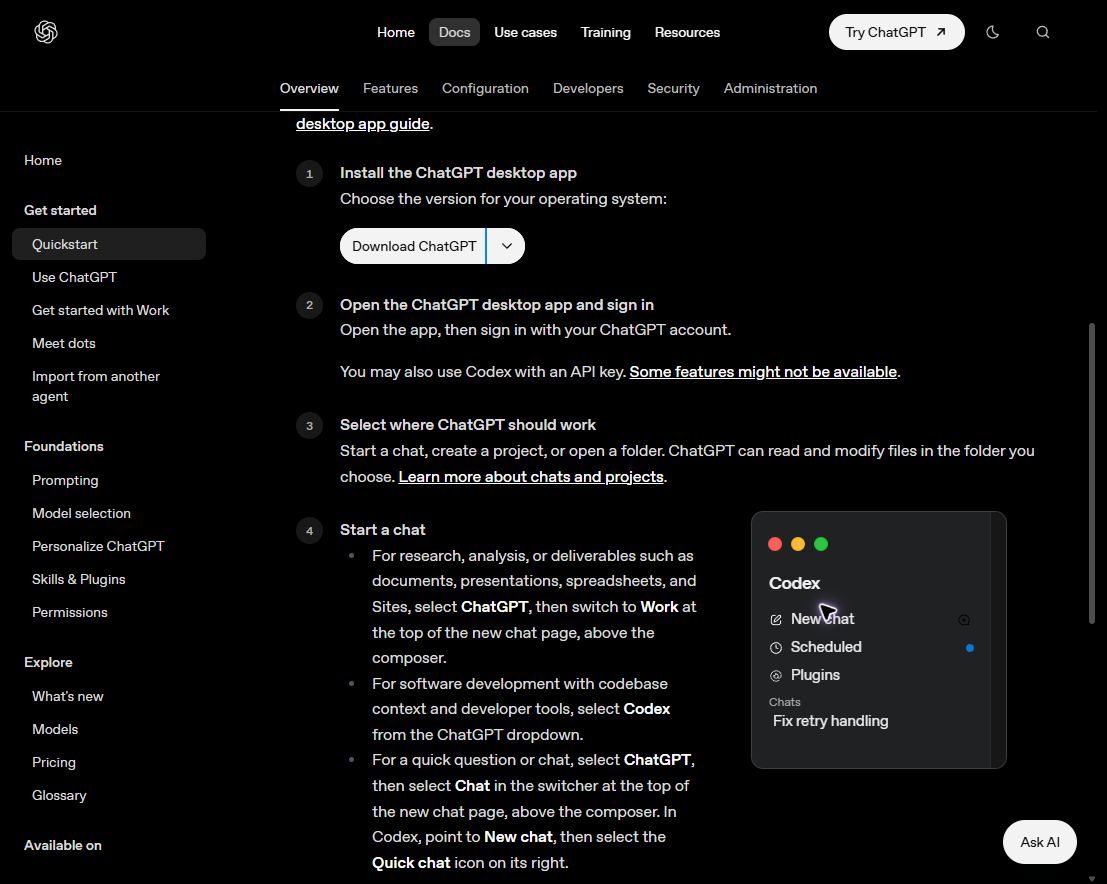Click the Try ChatGPT button
The height and width of the screenshot is (884, 1107).
click(897, 32)
